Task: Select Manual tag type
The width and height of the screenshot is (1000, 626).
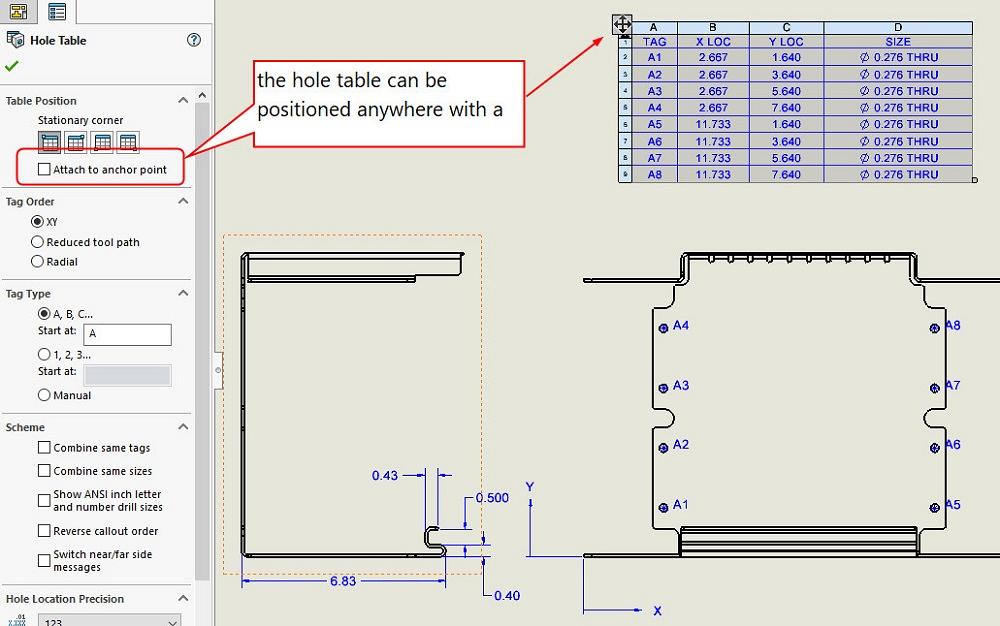Action: [x=44, y=395]
